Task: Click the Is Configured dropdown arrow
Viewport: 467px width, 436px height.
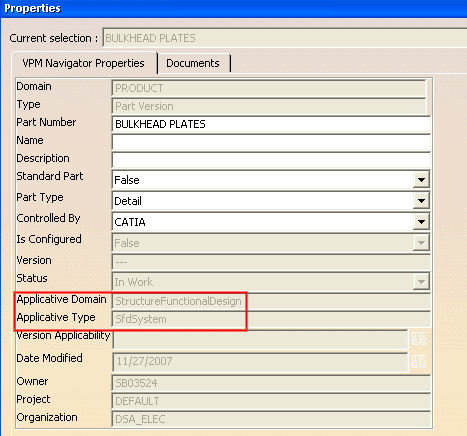Action: click(x=421, y=243)
